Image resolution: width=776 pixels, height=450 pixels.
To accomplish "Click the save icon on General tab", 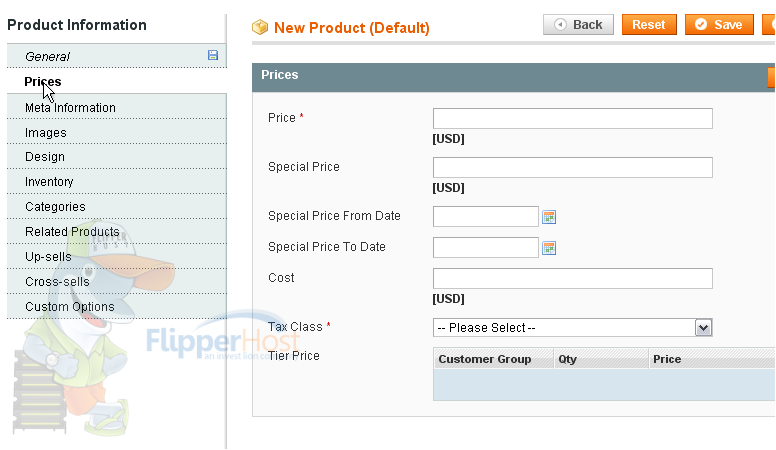I will pos(213,55).
